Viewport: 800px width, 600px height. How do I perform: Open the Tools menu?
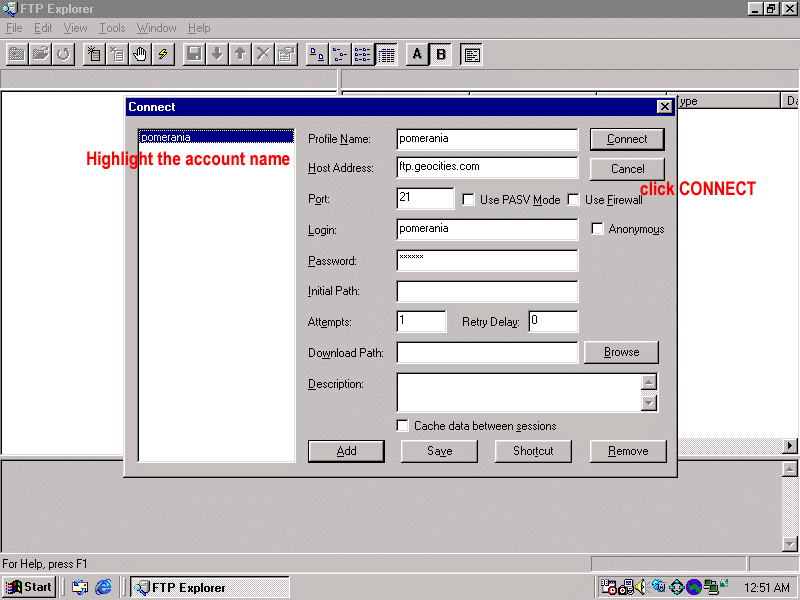tap(112, 28)
